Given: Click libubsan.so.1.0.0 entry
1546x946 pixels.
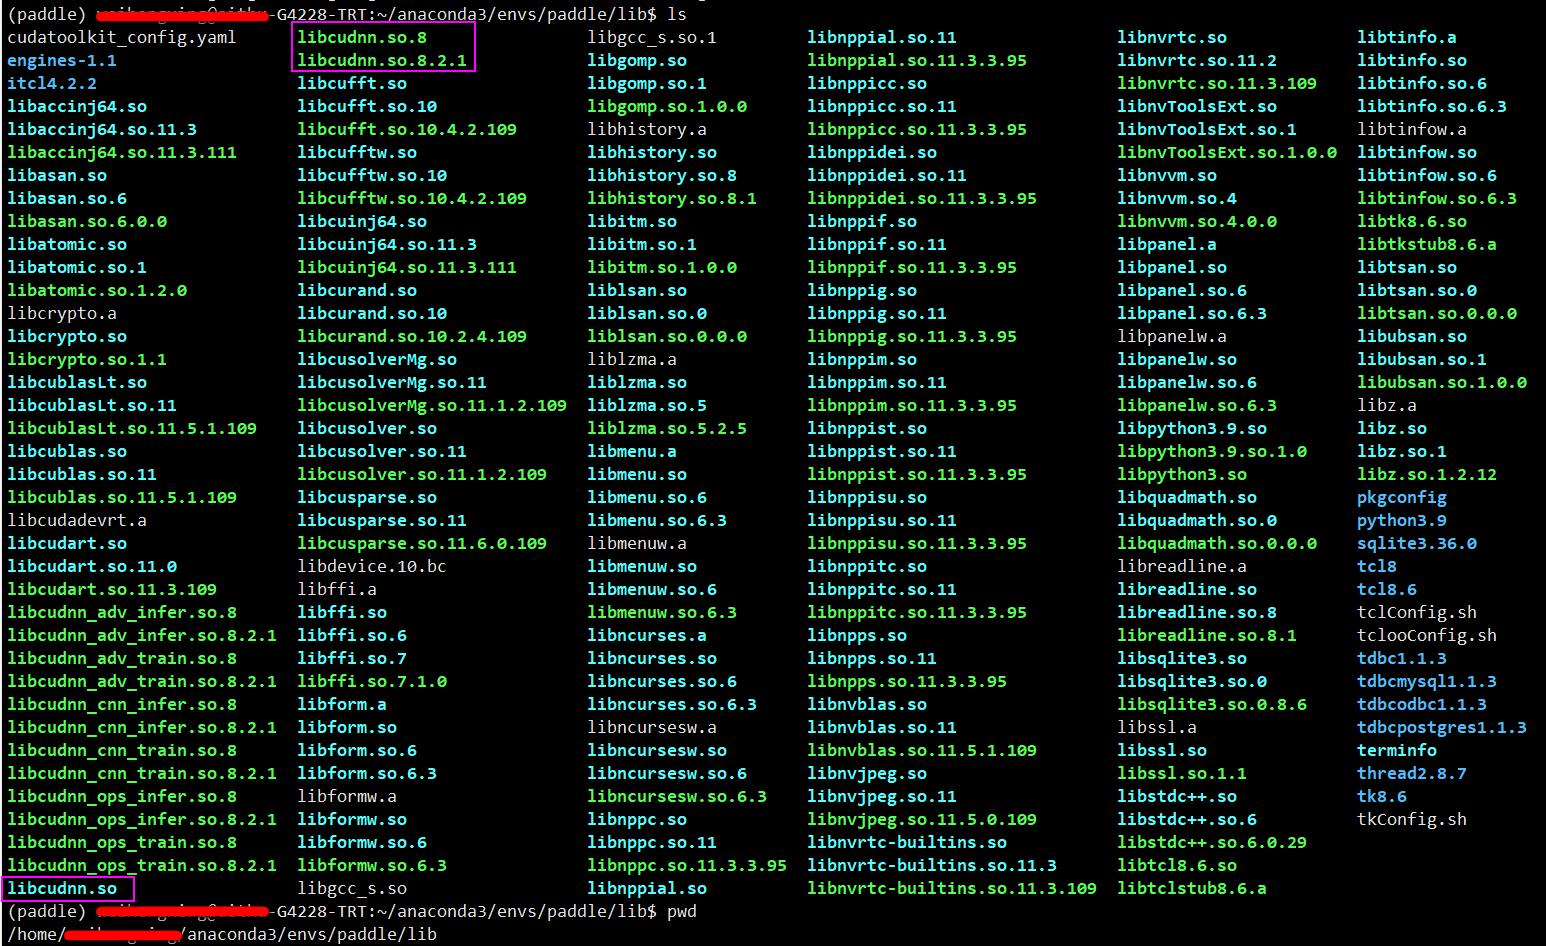Looking at the screenshot, I should coord(1442,382).
